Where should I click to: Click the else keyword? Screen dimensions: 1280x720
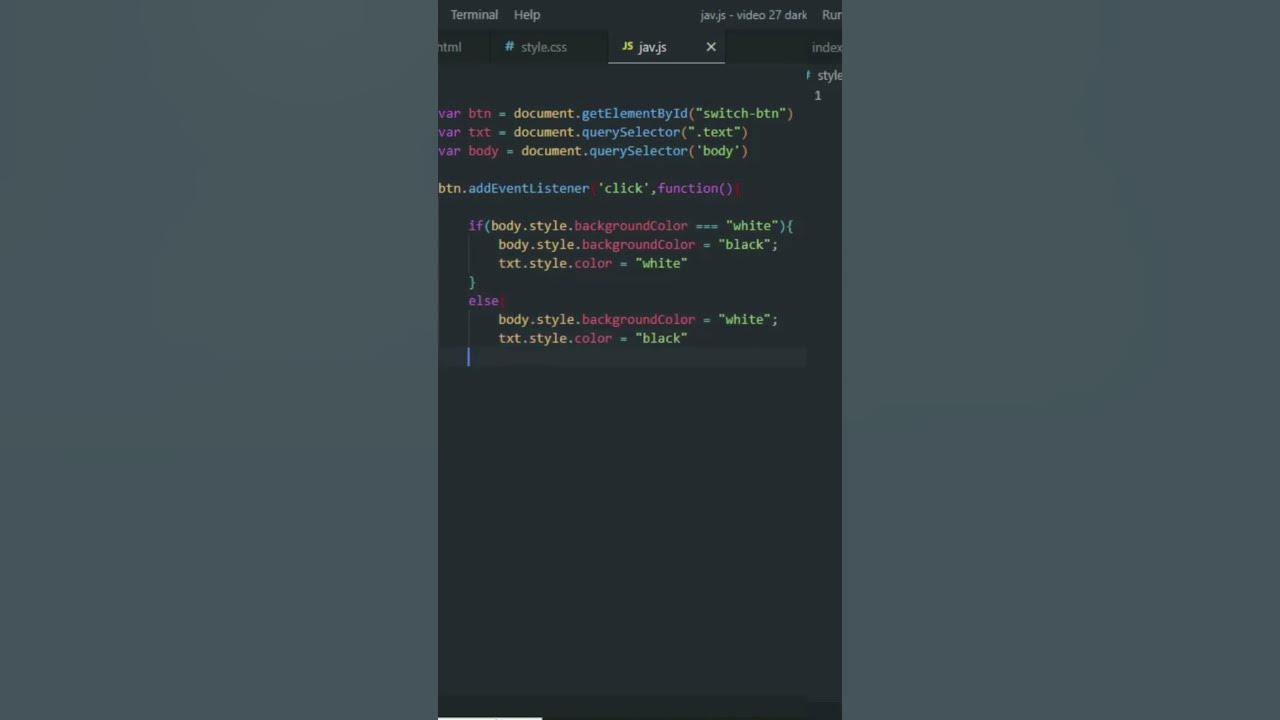(483, 301)
